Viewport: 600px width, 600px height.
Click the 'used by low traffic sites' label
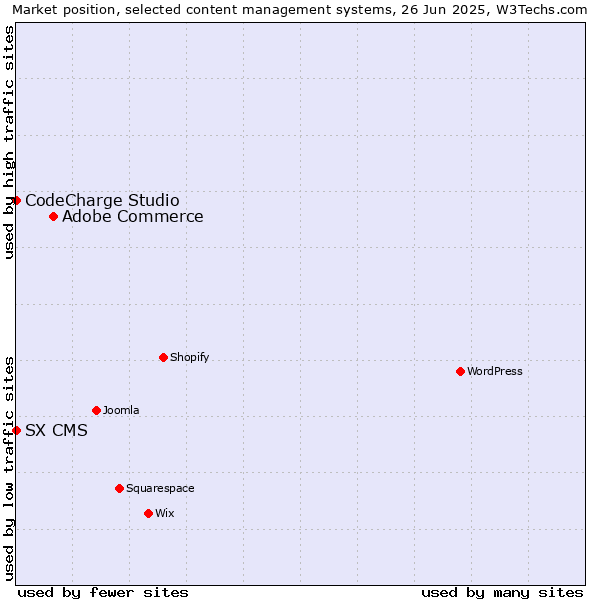pos(8,470)
